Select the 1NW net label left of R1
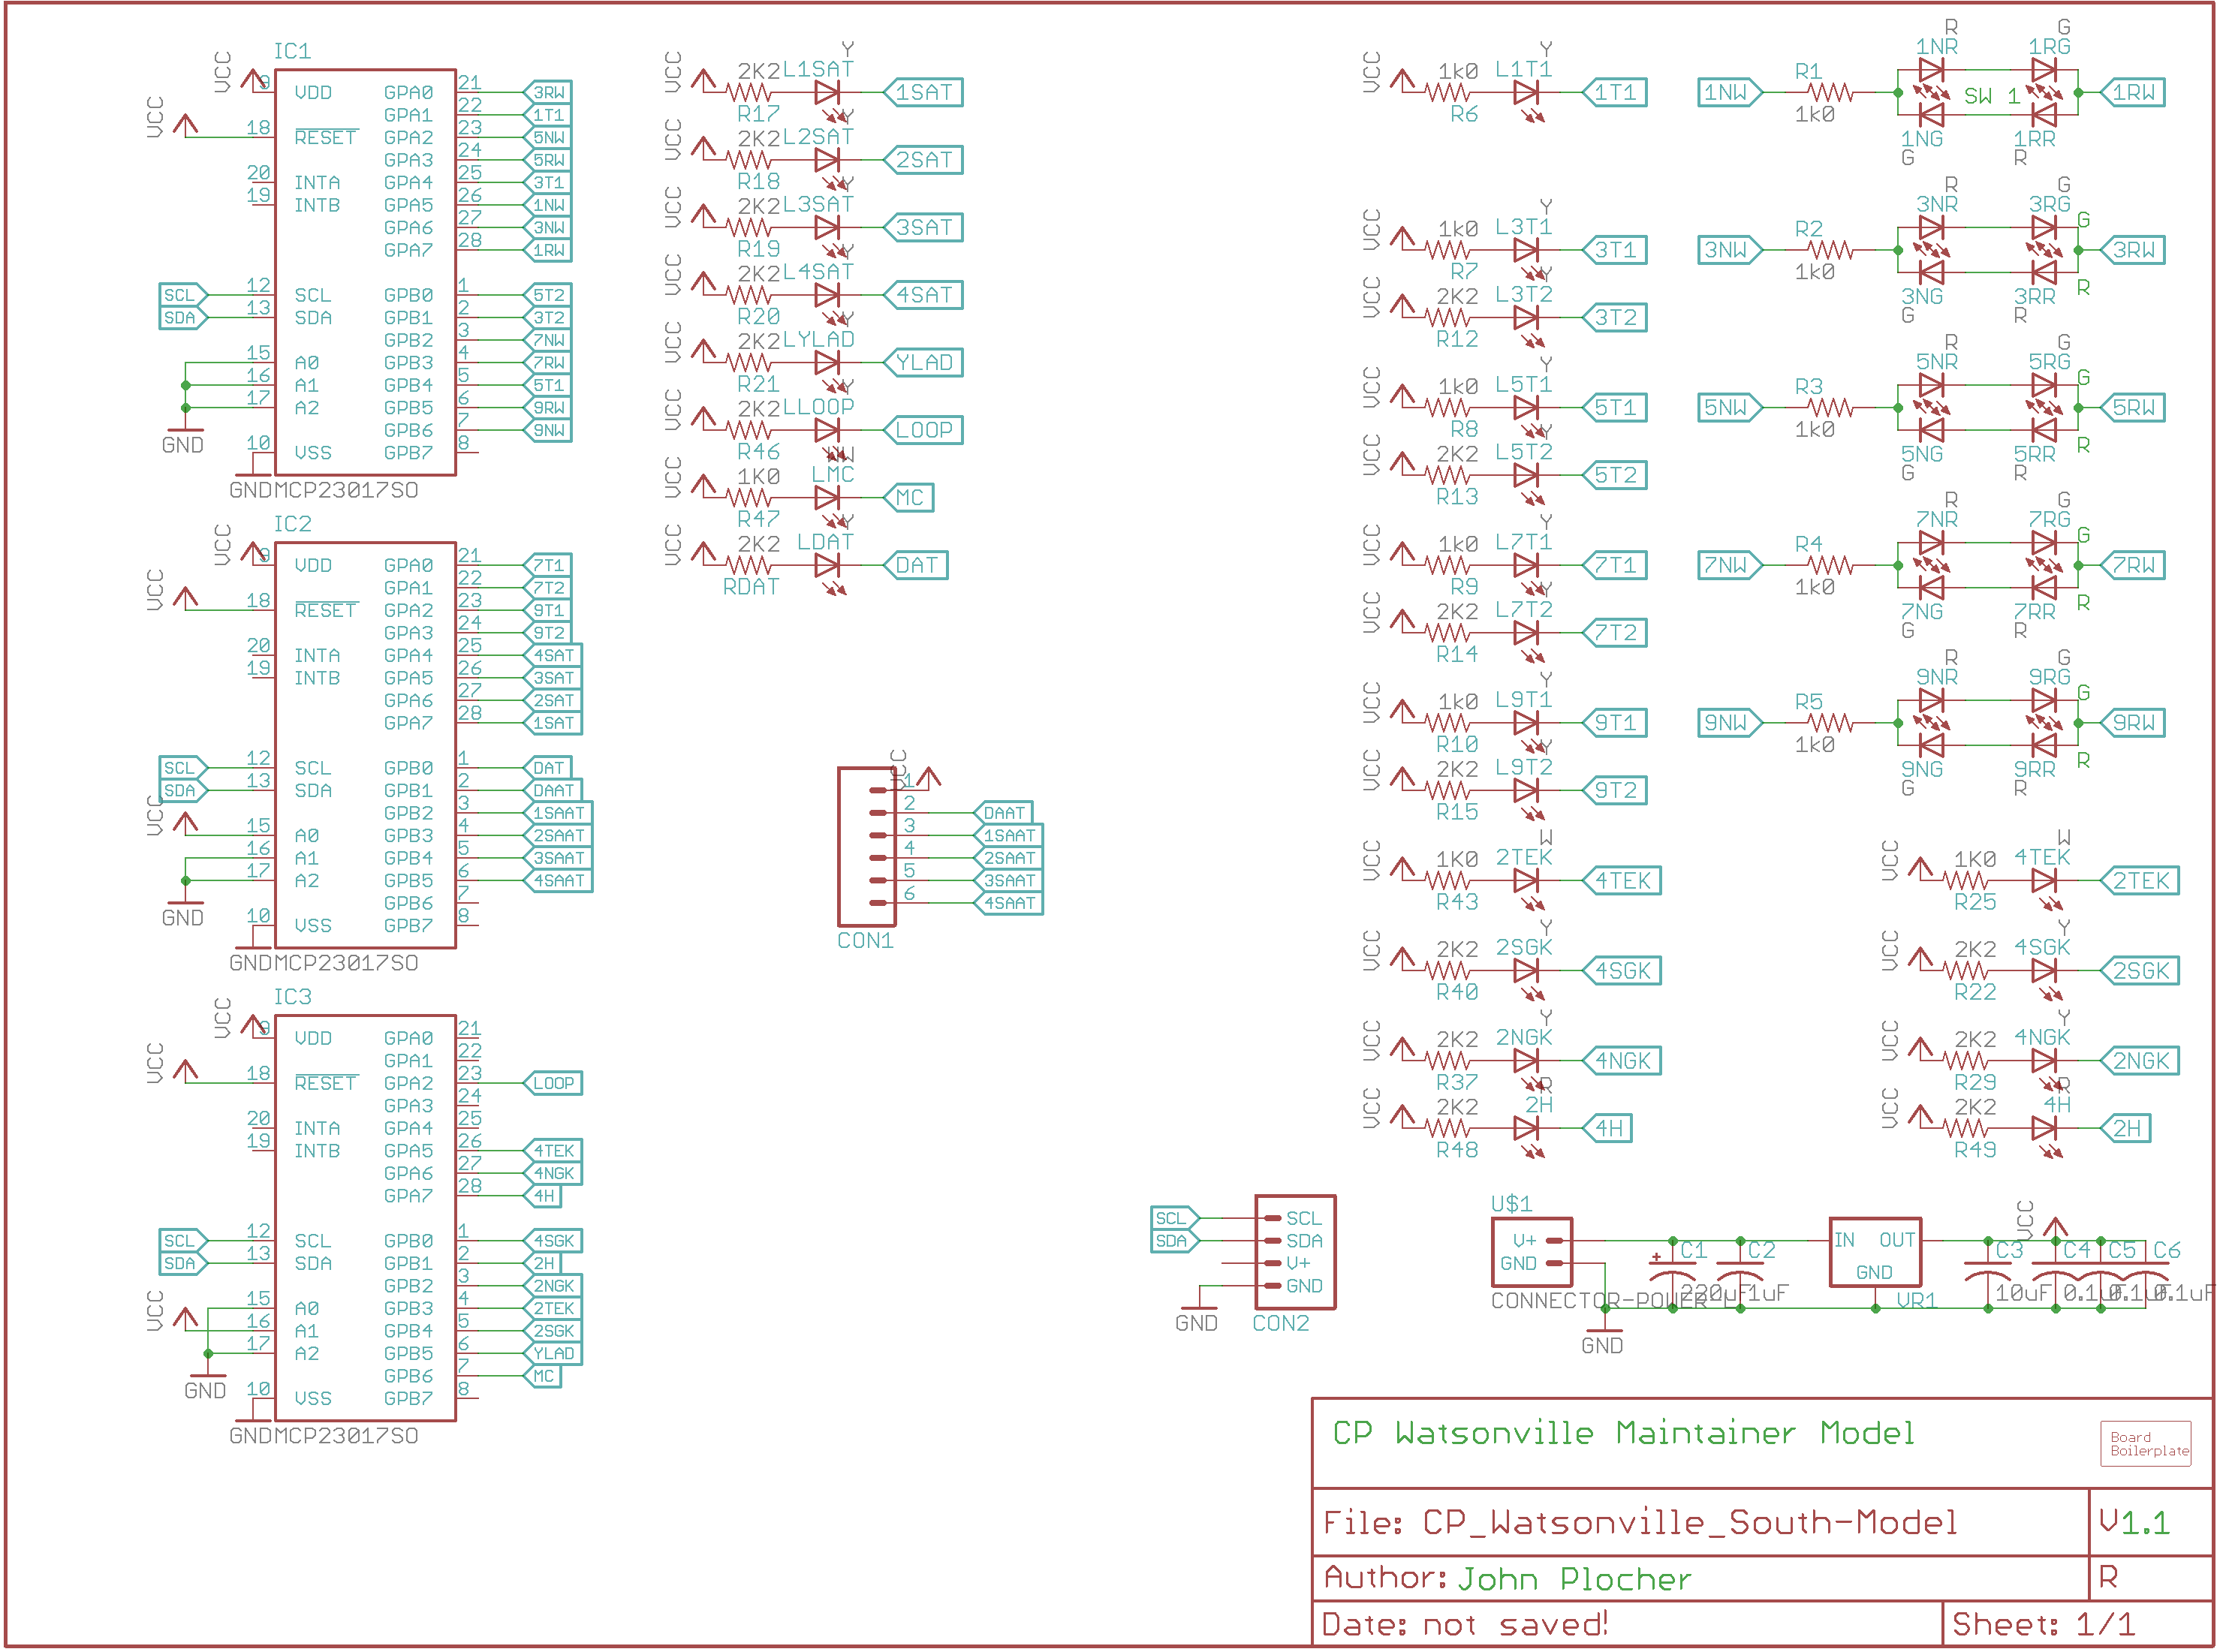Screen dimensions: 2226x1652 (x=1729, y=93)
